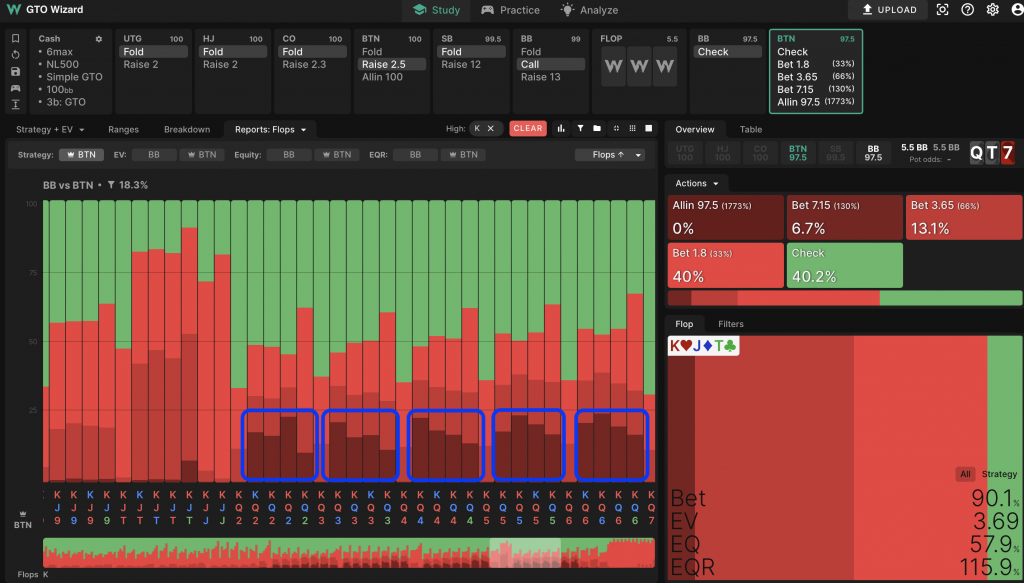This screenshot has width=1024, height=583.
Task: Open the Breakdown tab
Action: [187, 129]
